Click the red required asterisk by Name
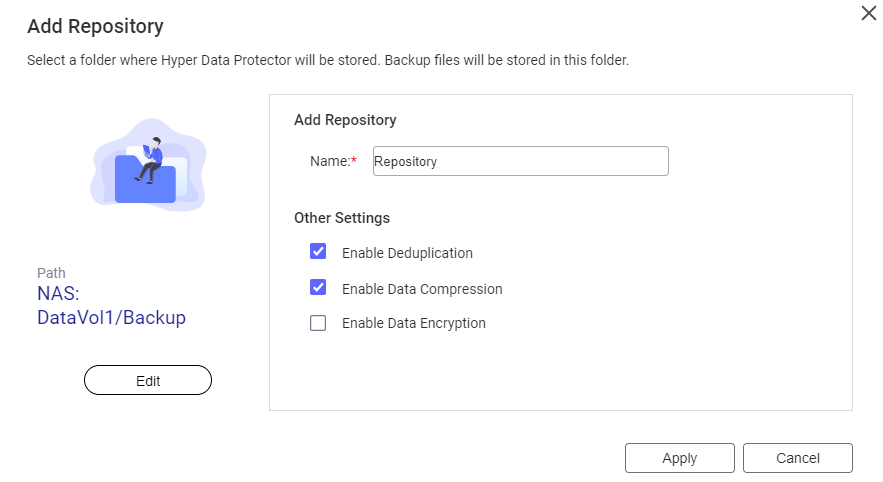 pyautogui.click(x=354, y=160)
